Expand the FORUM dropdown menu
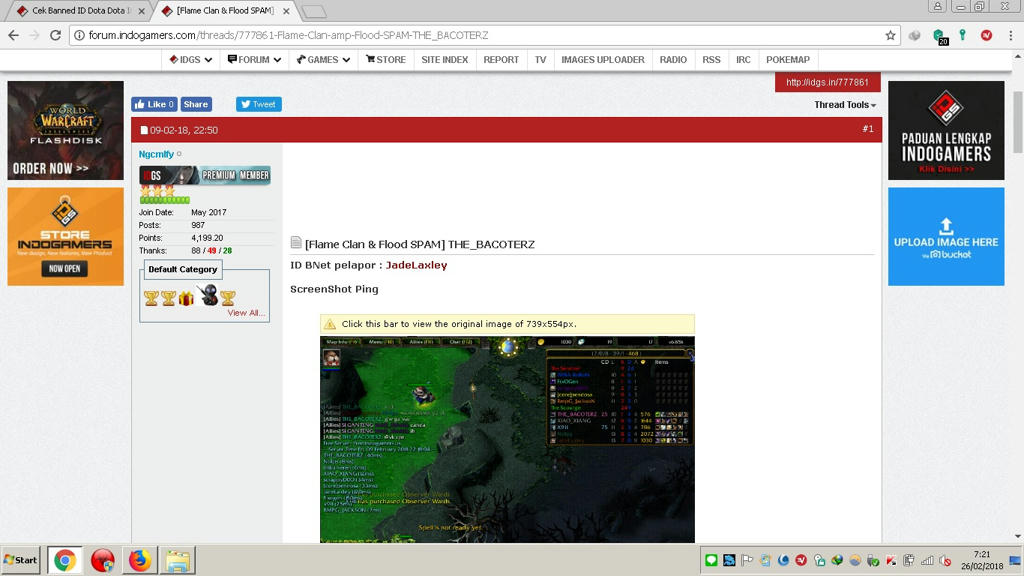Image resolution: width=1024 pixels, height=576 pixels. pos(254,59)
